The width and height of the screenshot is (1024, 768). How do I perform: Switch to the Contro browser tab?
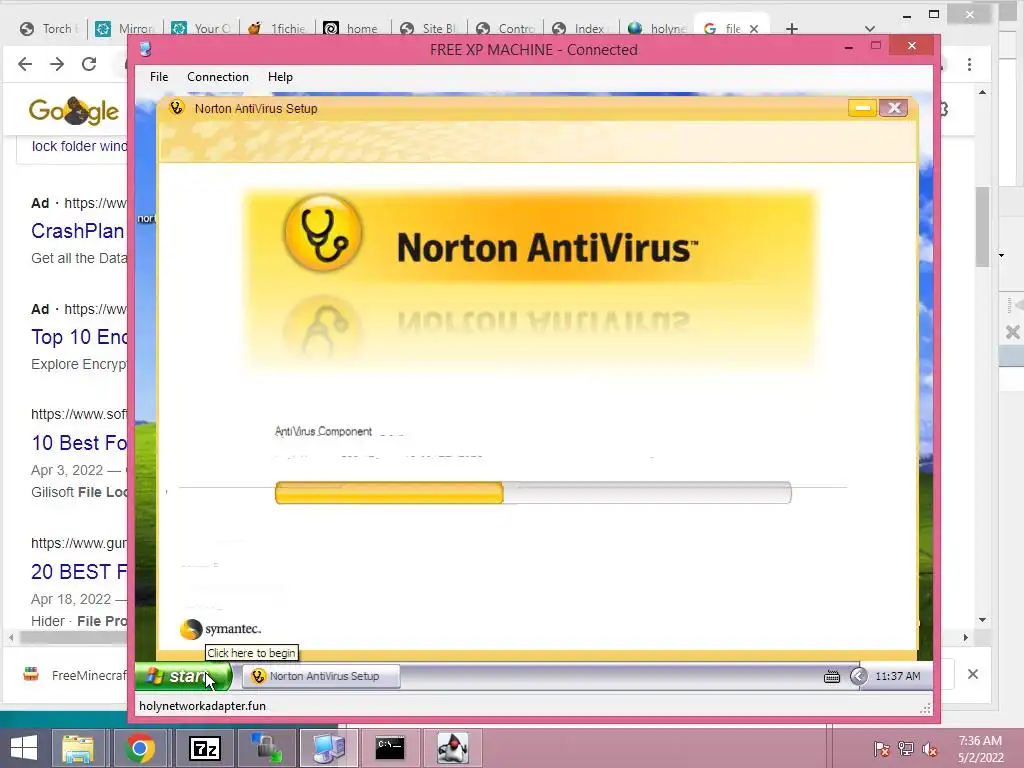pos(506,29)
